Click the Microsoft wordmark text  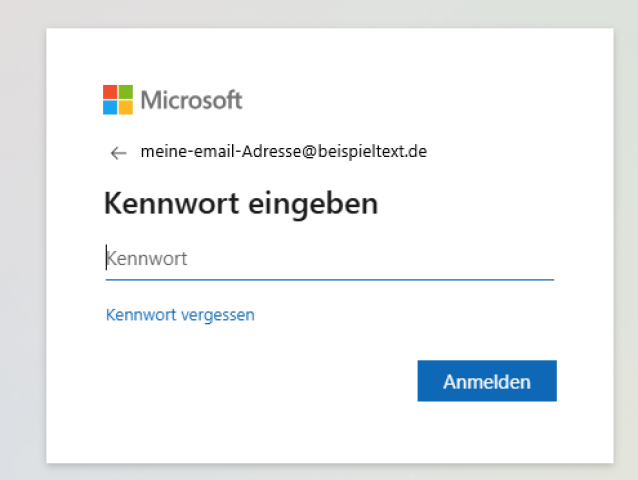[x=191, y=100]
